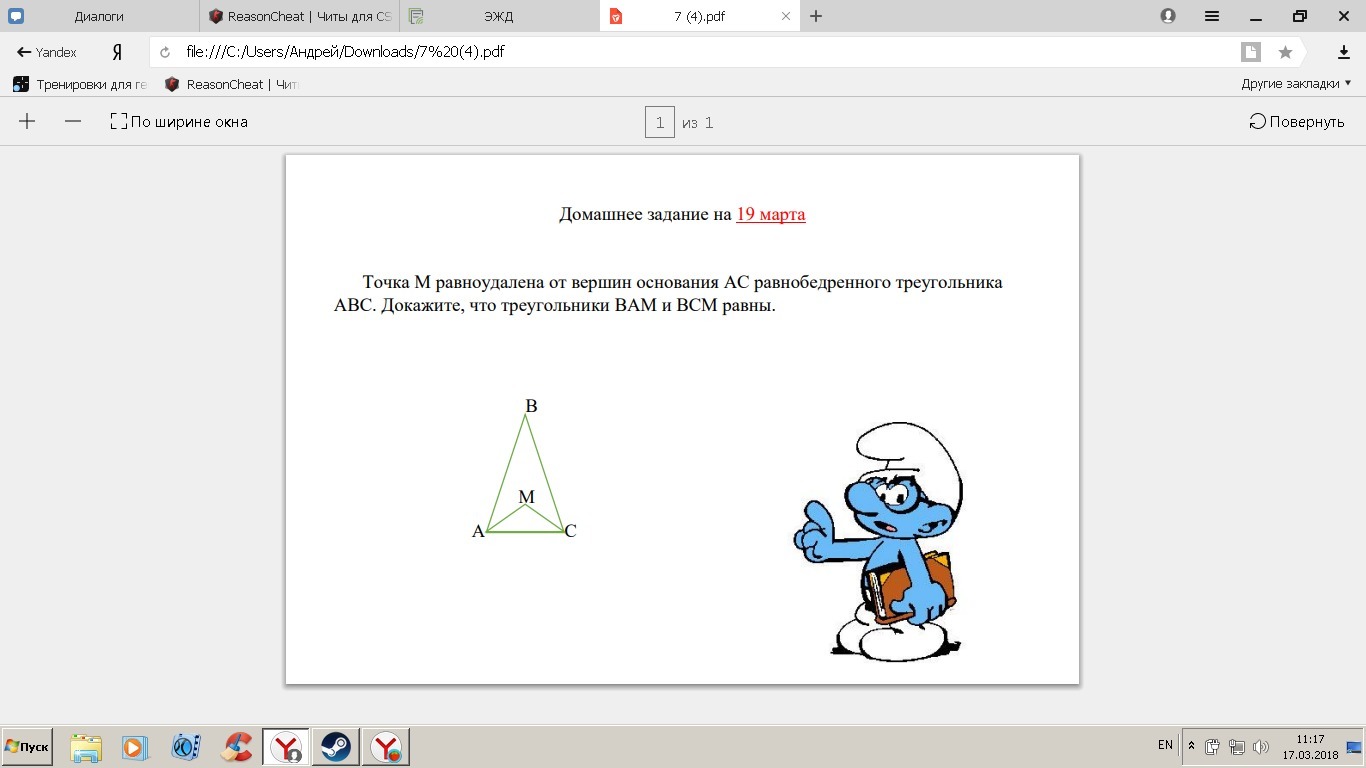Open Steam from the taskbar
Screen dimensions: 1366x768
tap(336, 747)
